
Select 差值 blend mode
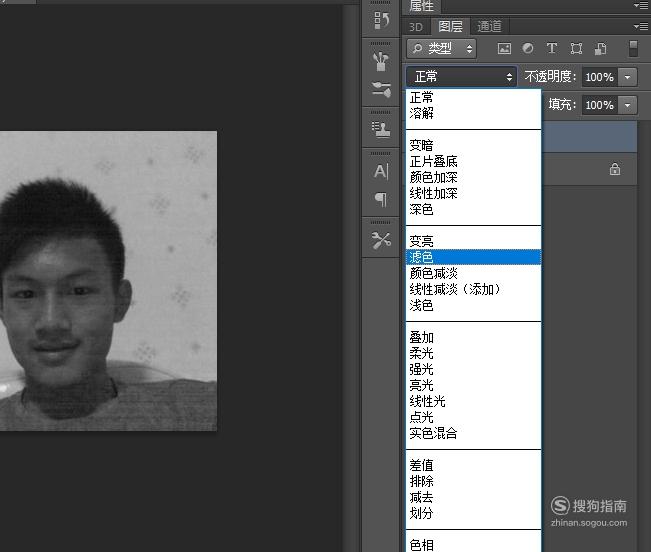click(x=473, y=465)
